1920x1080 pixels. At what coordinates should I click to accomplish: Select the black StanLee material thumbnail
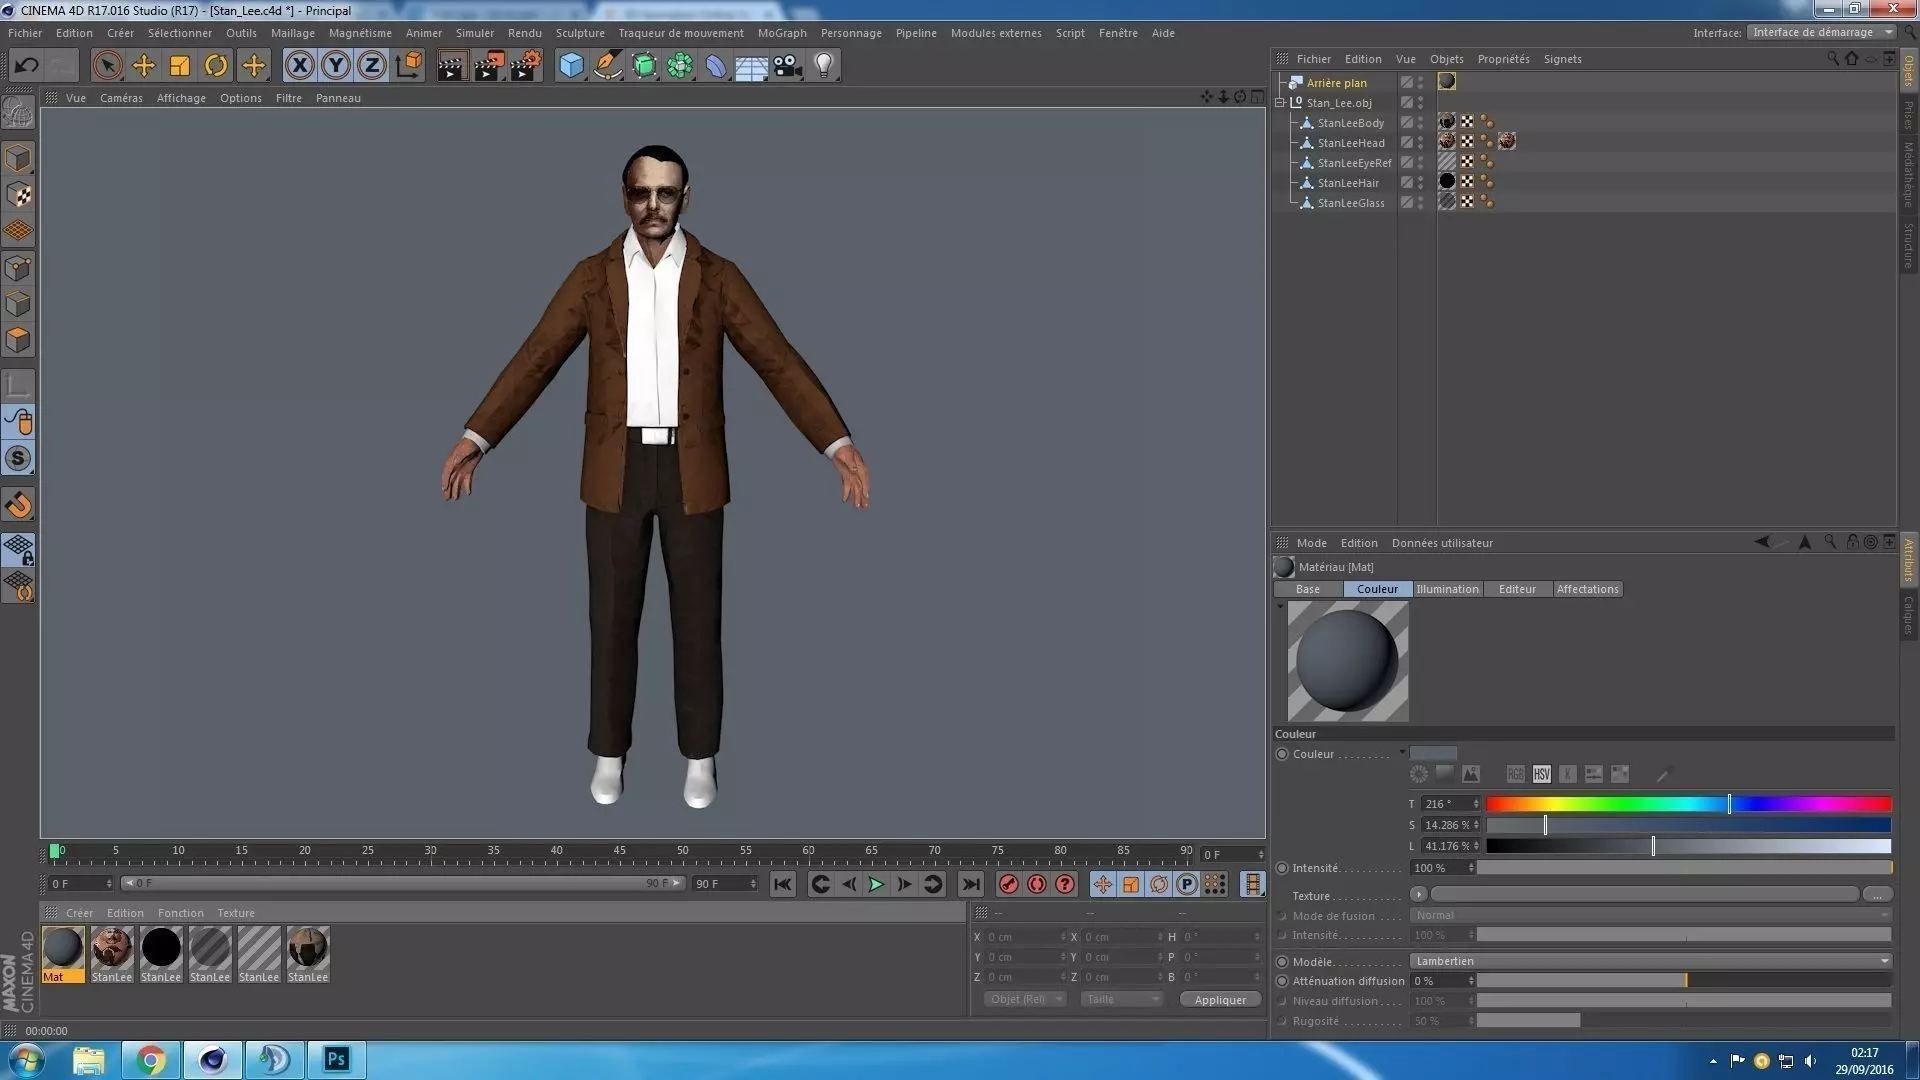[161, 948]
